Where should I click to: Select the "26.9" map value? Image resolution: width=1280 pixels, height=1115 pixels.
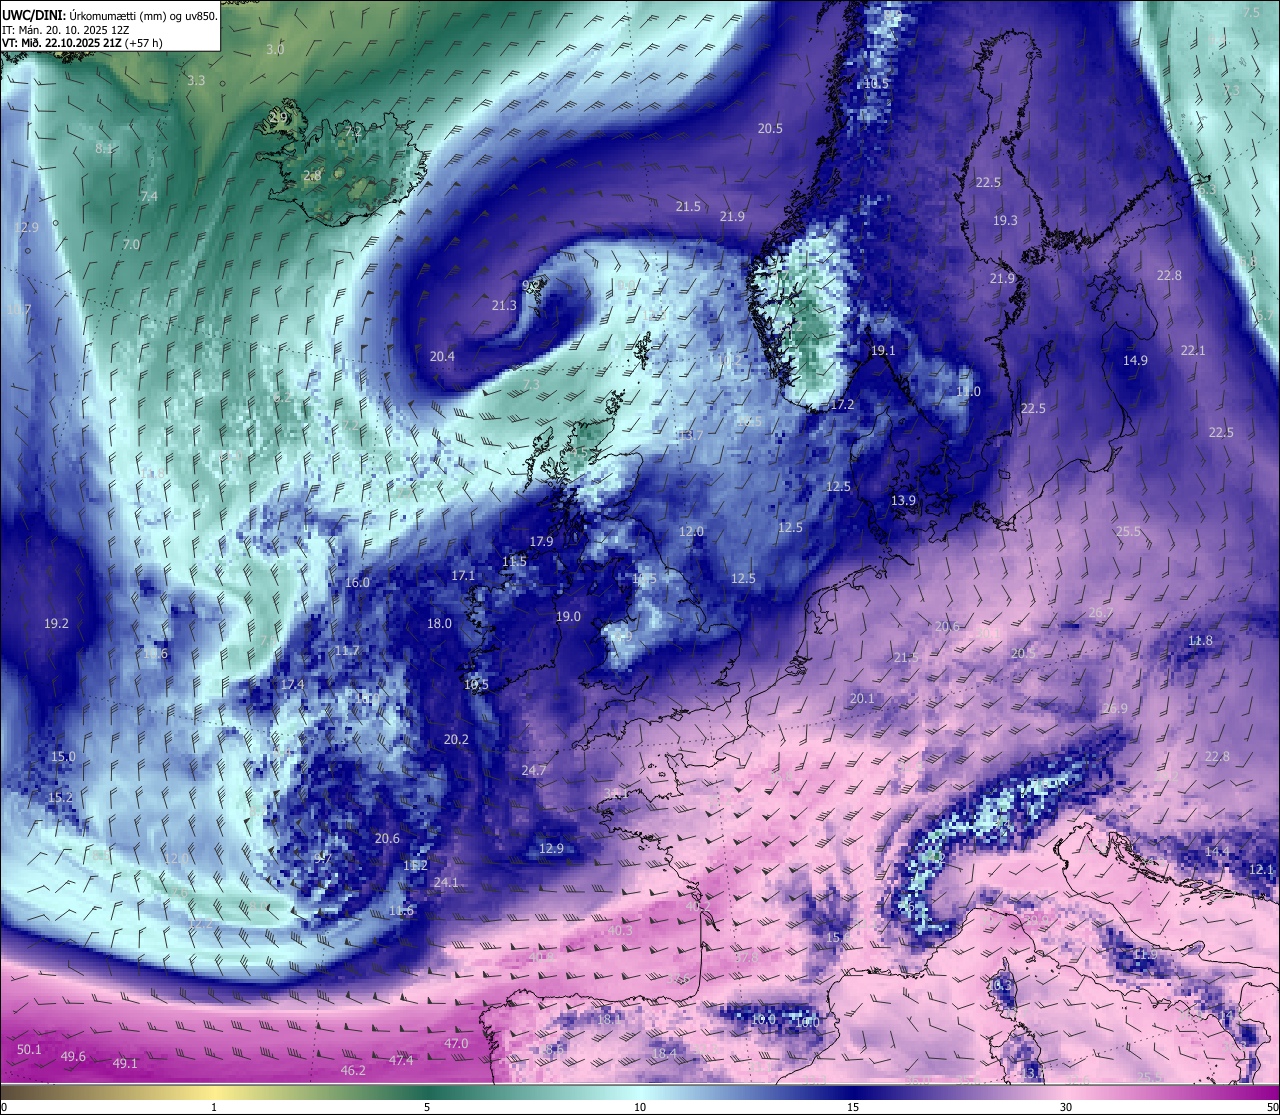pos(1114,708)
